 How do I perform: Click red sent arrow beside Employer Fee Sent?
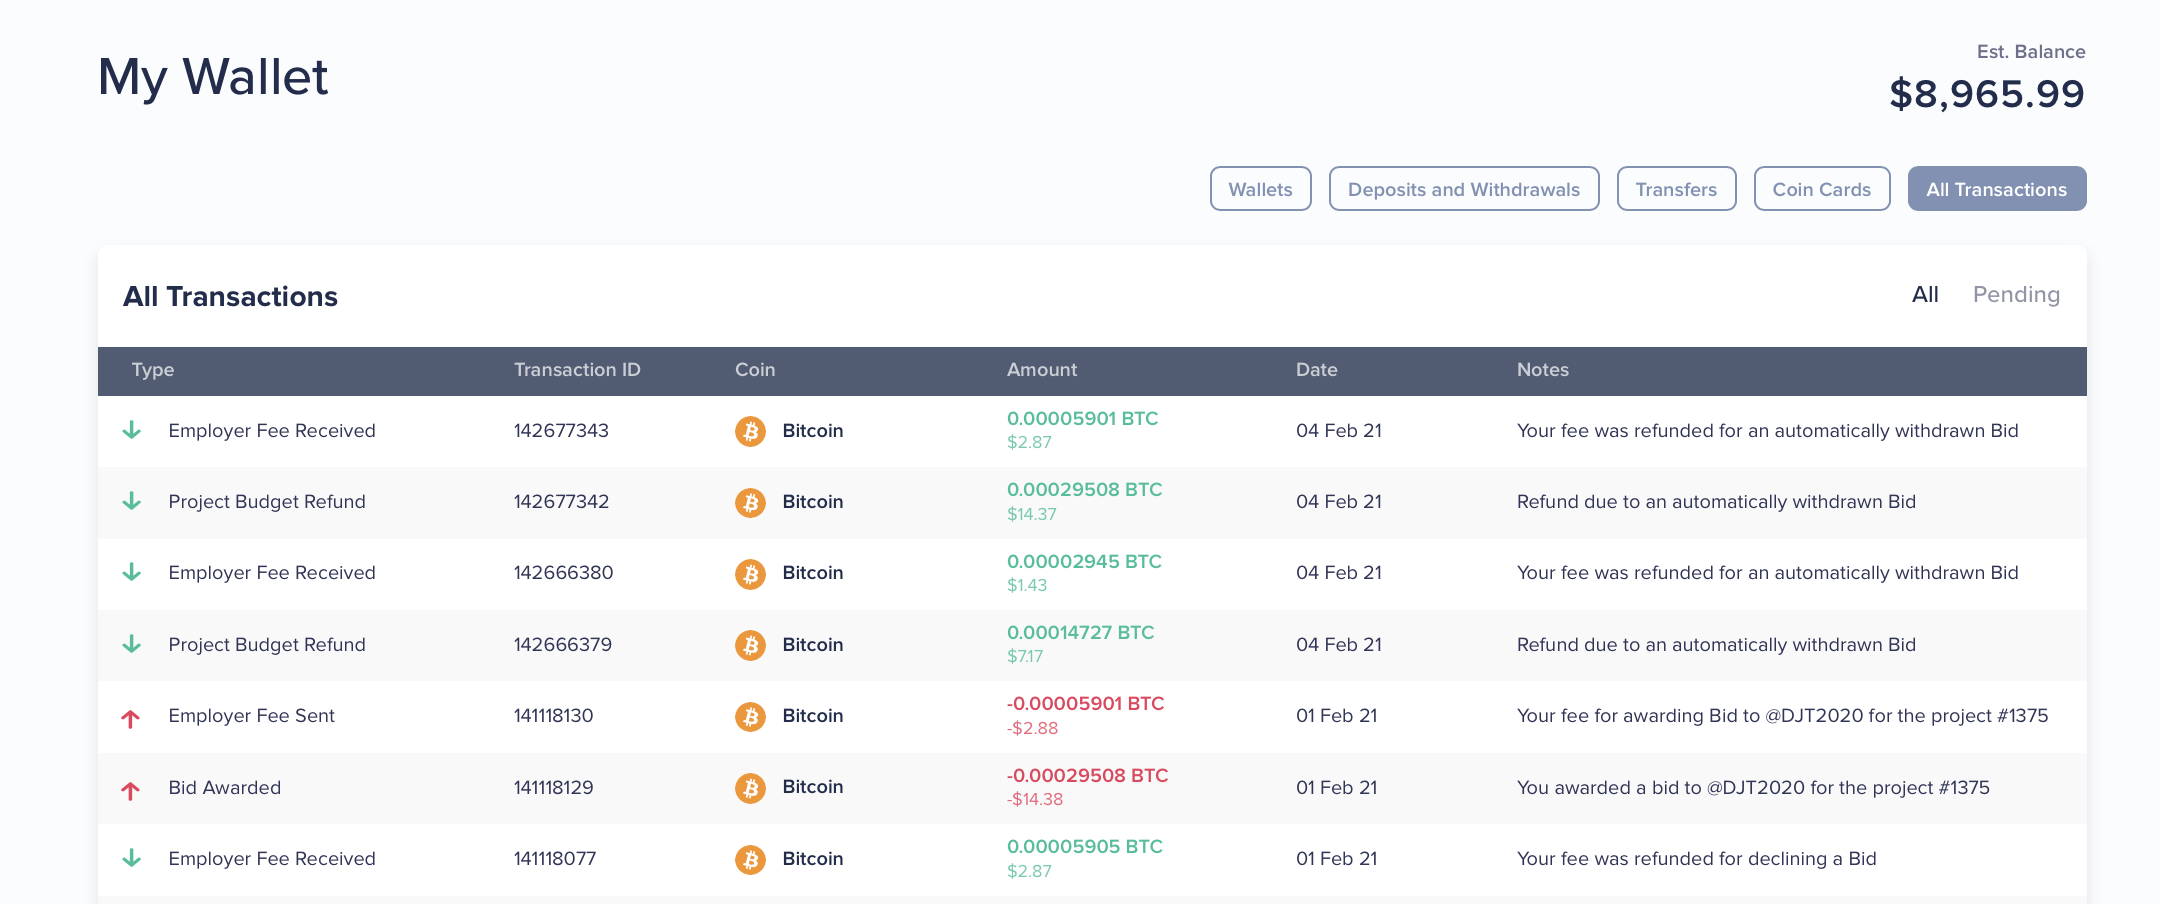tap(131, 717)
